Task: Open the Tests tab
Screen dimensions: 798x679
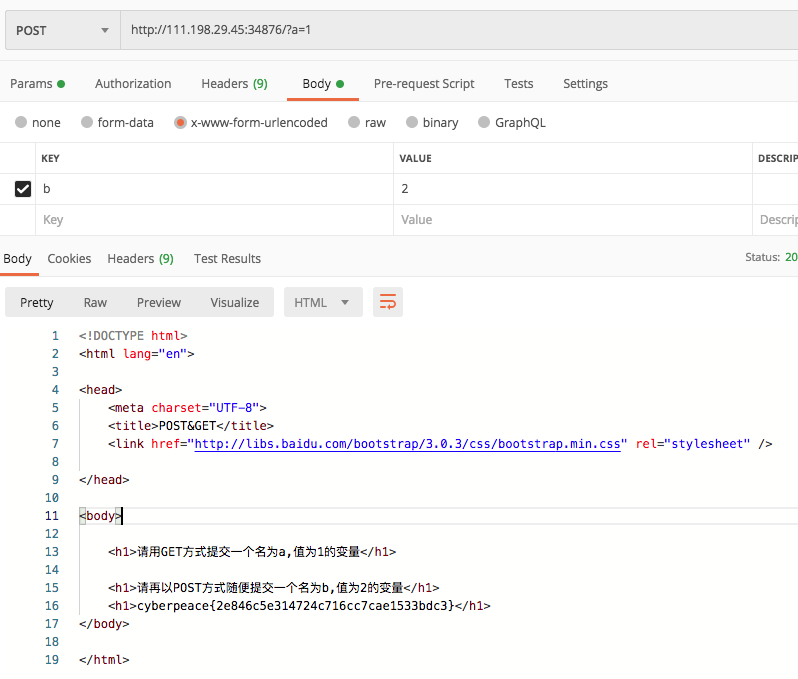Action: 519,83
